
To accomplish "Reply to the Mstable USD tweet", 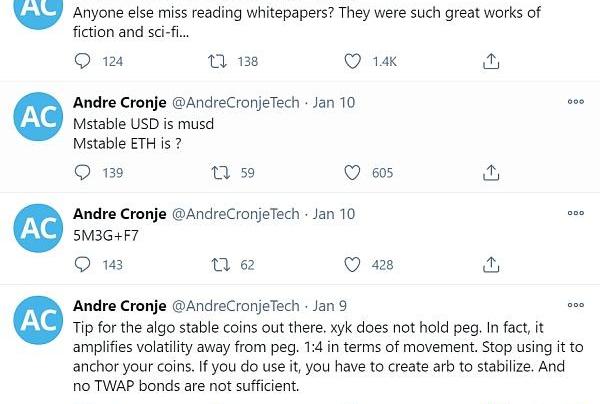I will (x=83, y=173).
